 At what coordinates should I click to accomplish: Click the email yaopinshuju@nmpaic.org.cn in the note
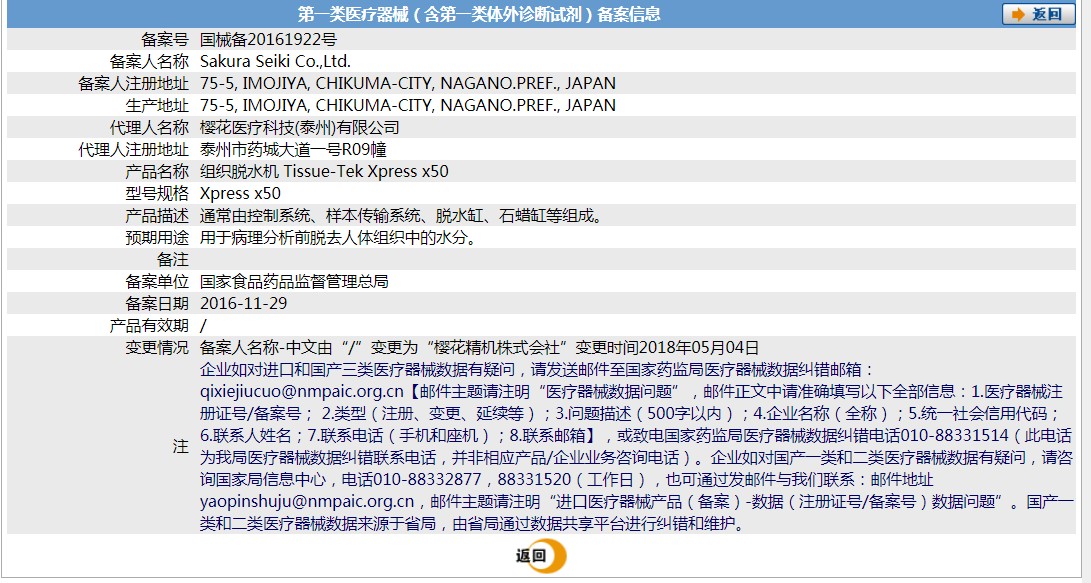[x=307, y=502]
